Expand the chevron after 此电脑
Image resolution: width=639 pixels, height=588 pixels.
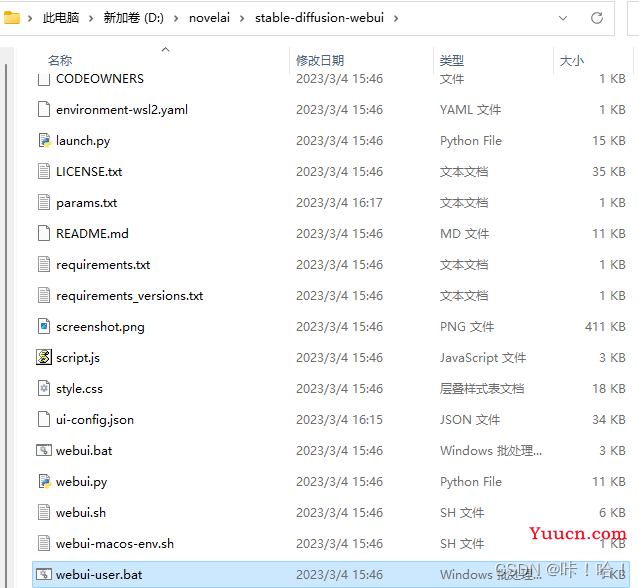point(91,18)
